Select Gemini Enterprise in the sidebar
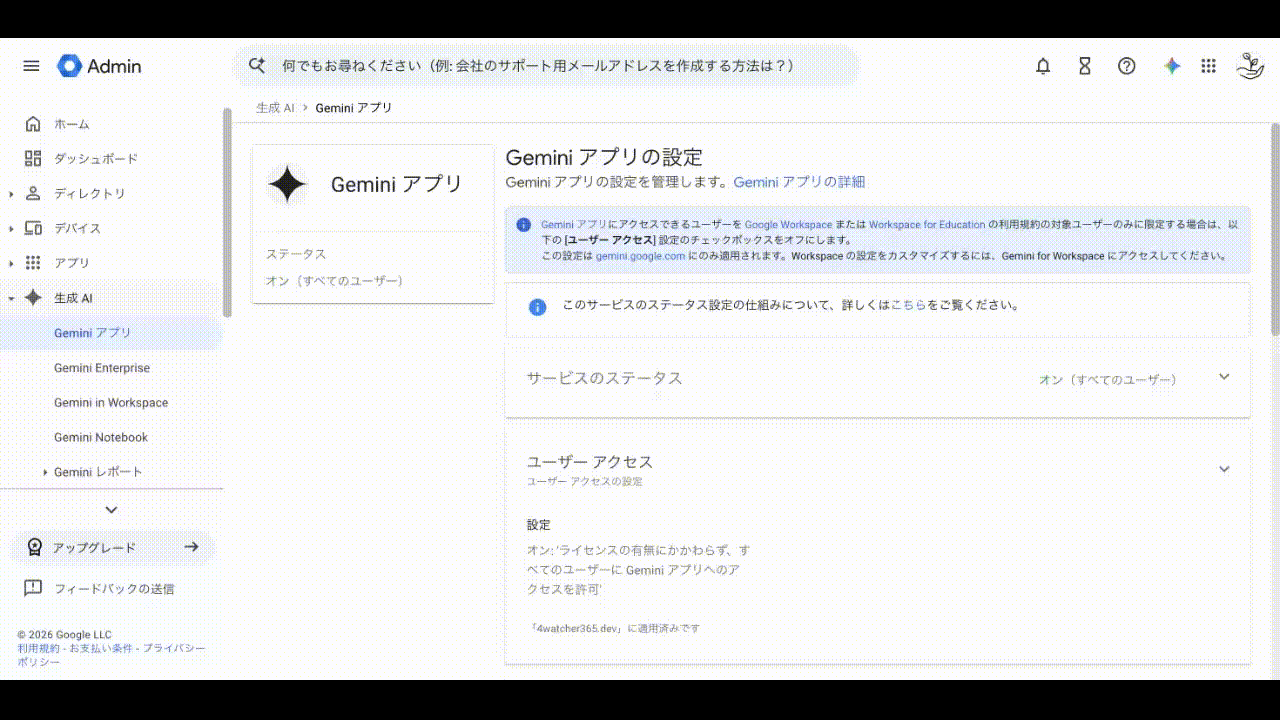The width and height of the screenshot is (1280, 720). click(x=102, y=368)
